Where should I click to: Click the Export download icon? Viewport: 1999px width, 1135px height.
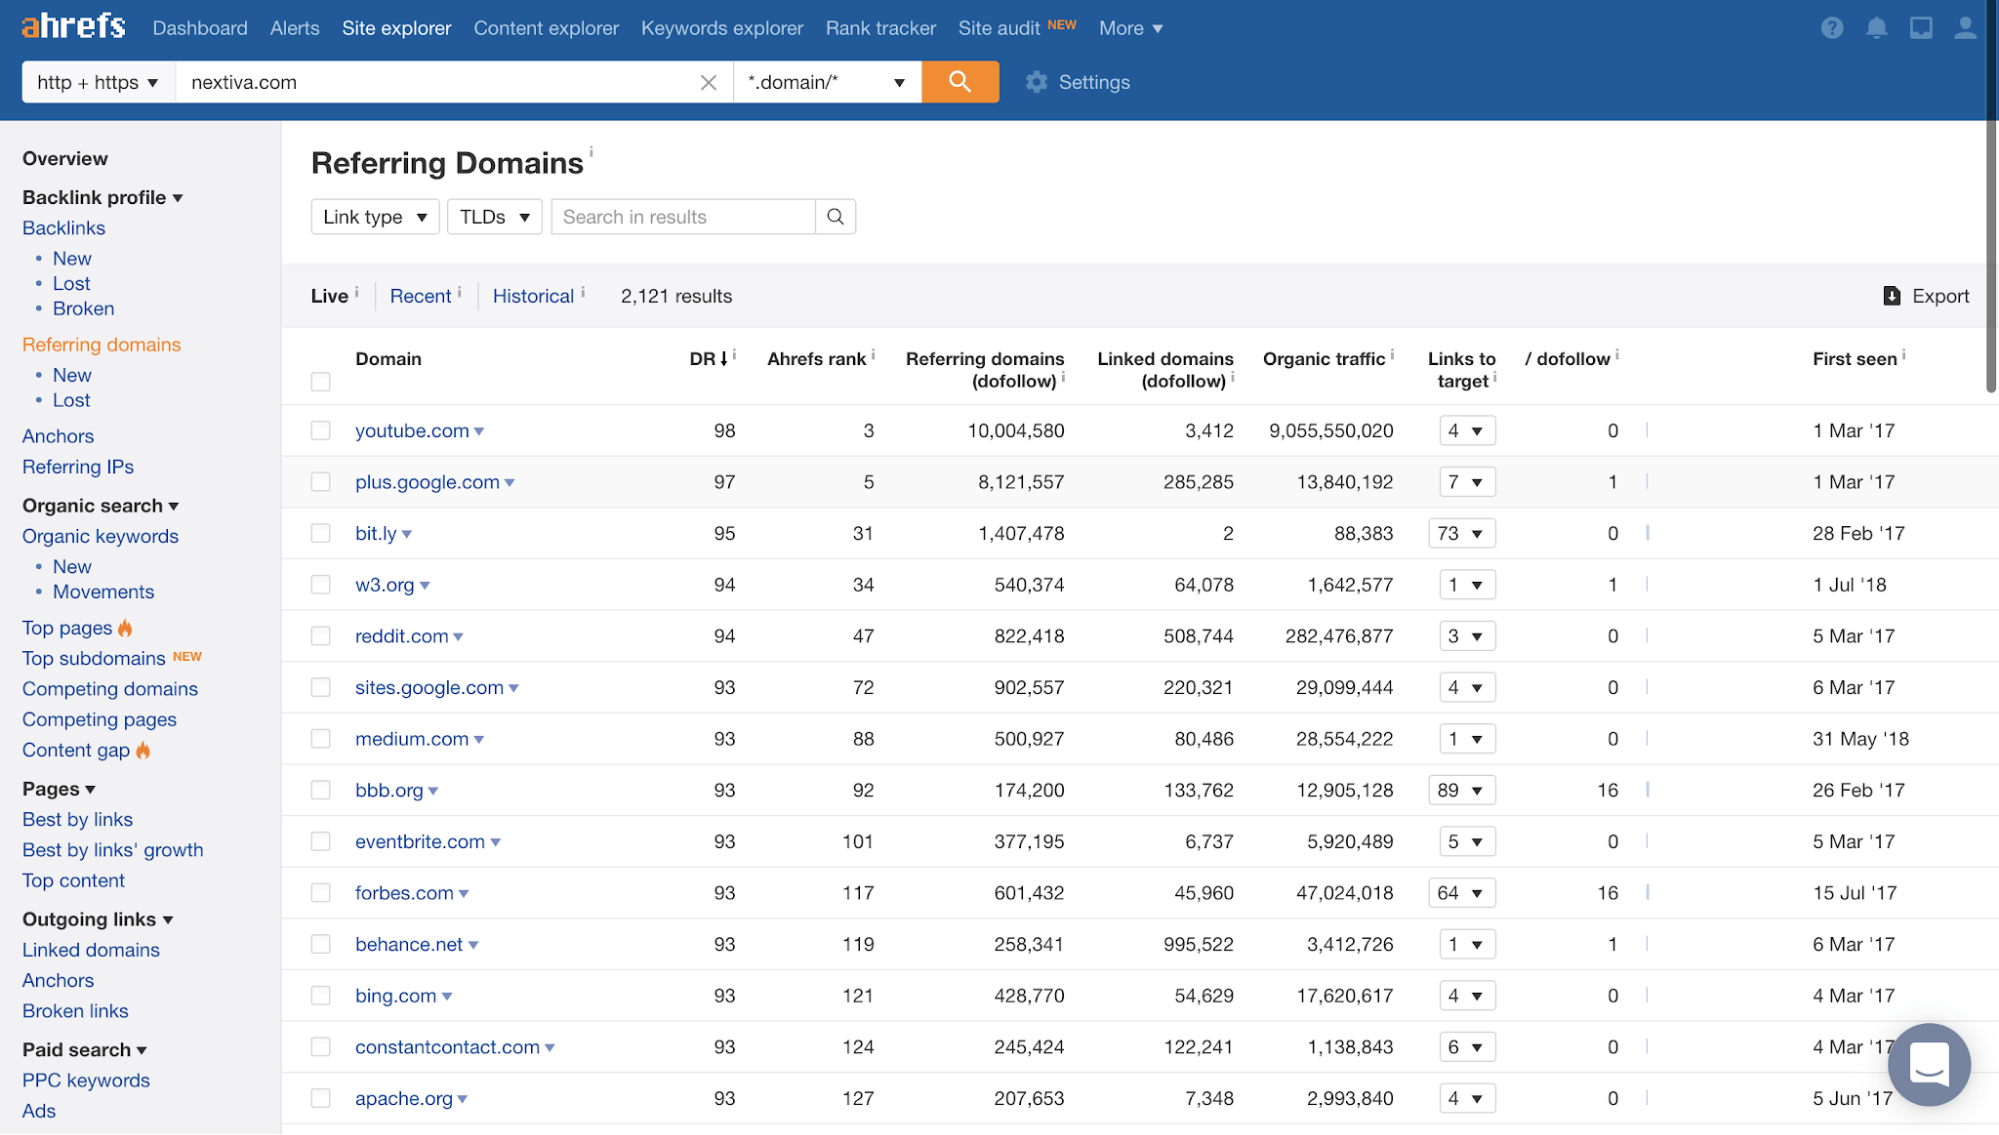(1891, 296)
